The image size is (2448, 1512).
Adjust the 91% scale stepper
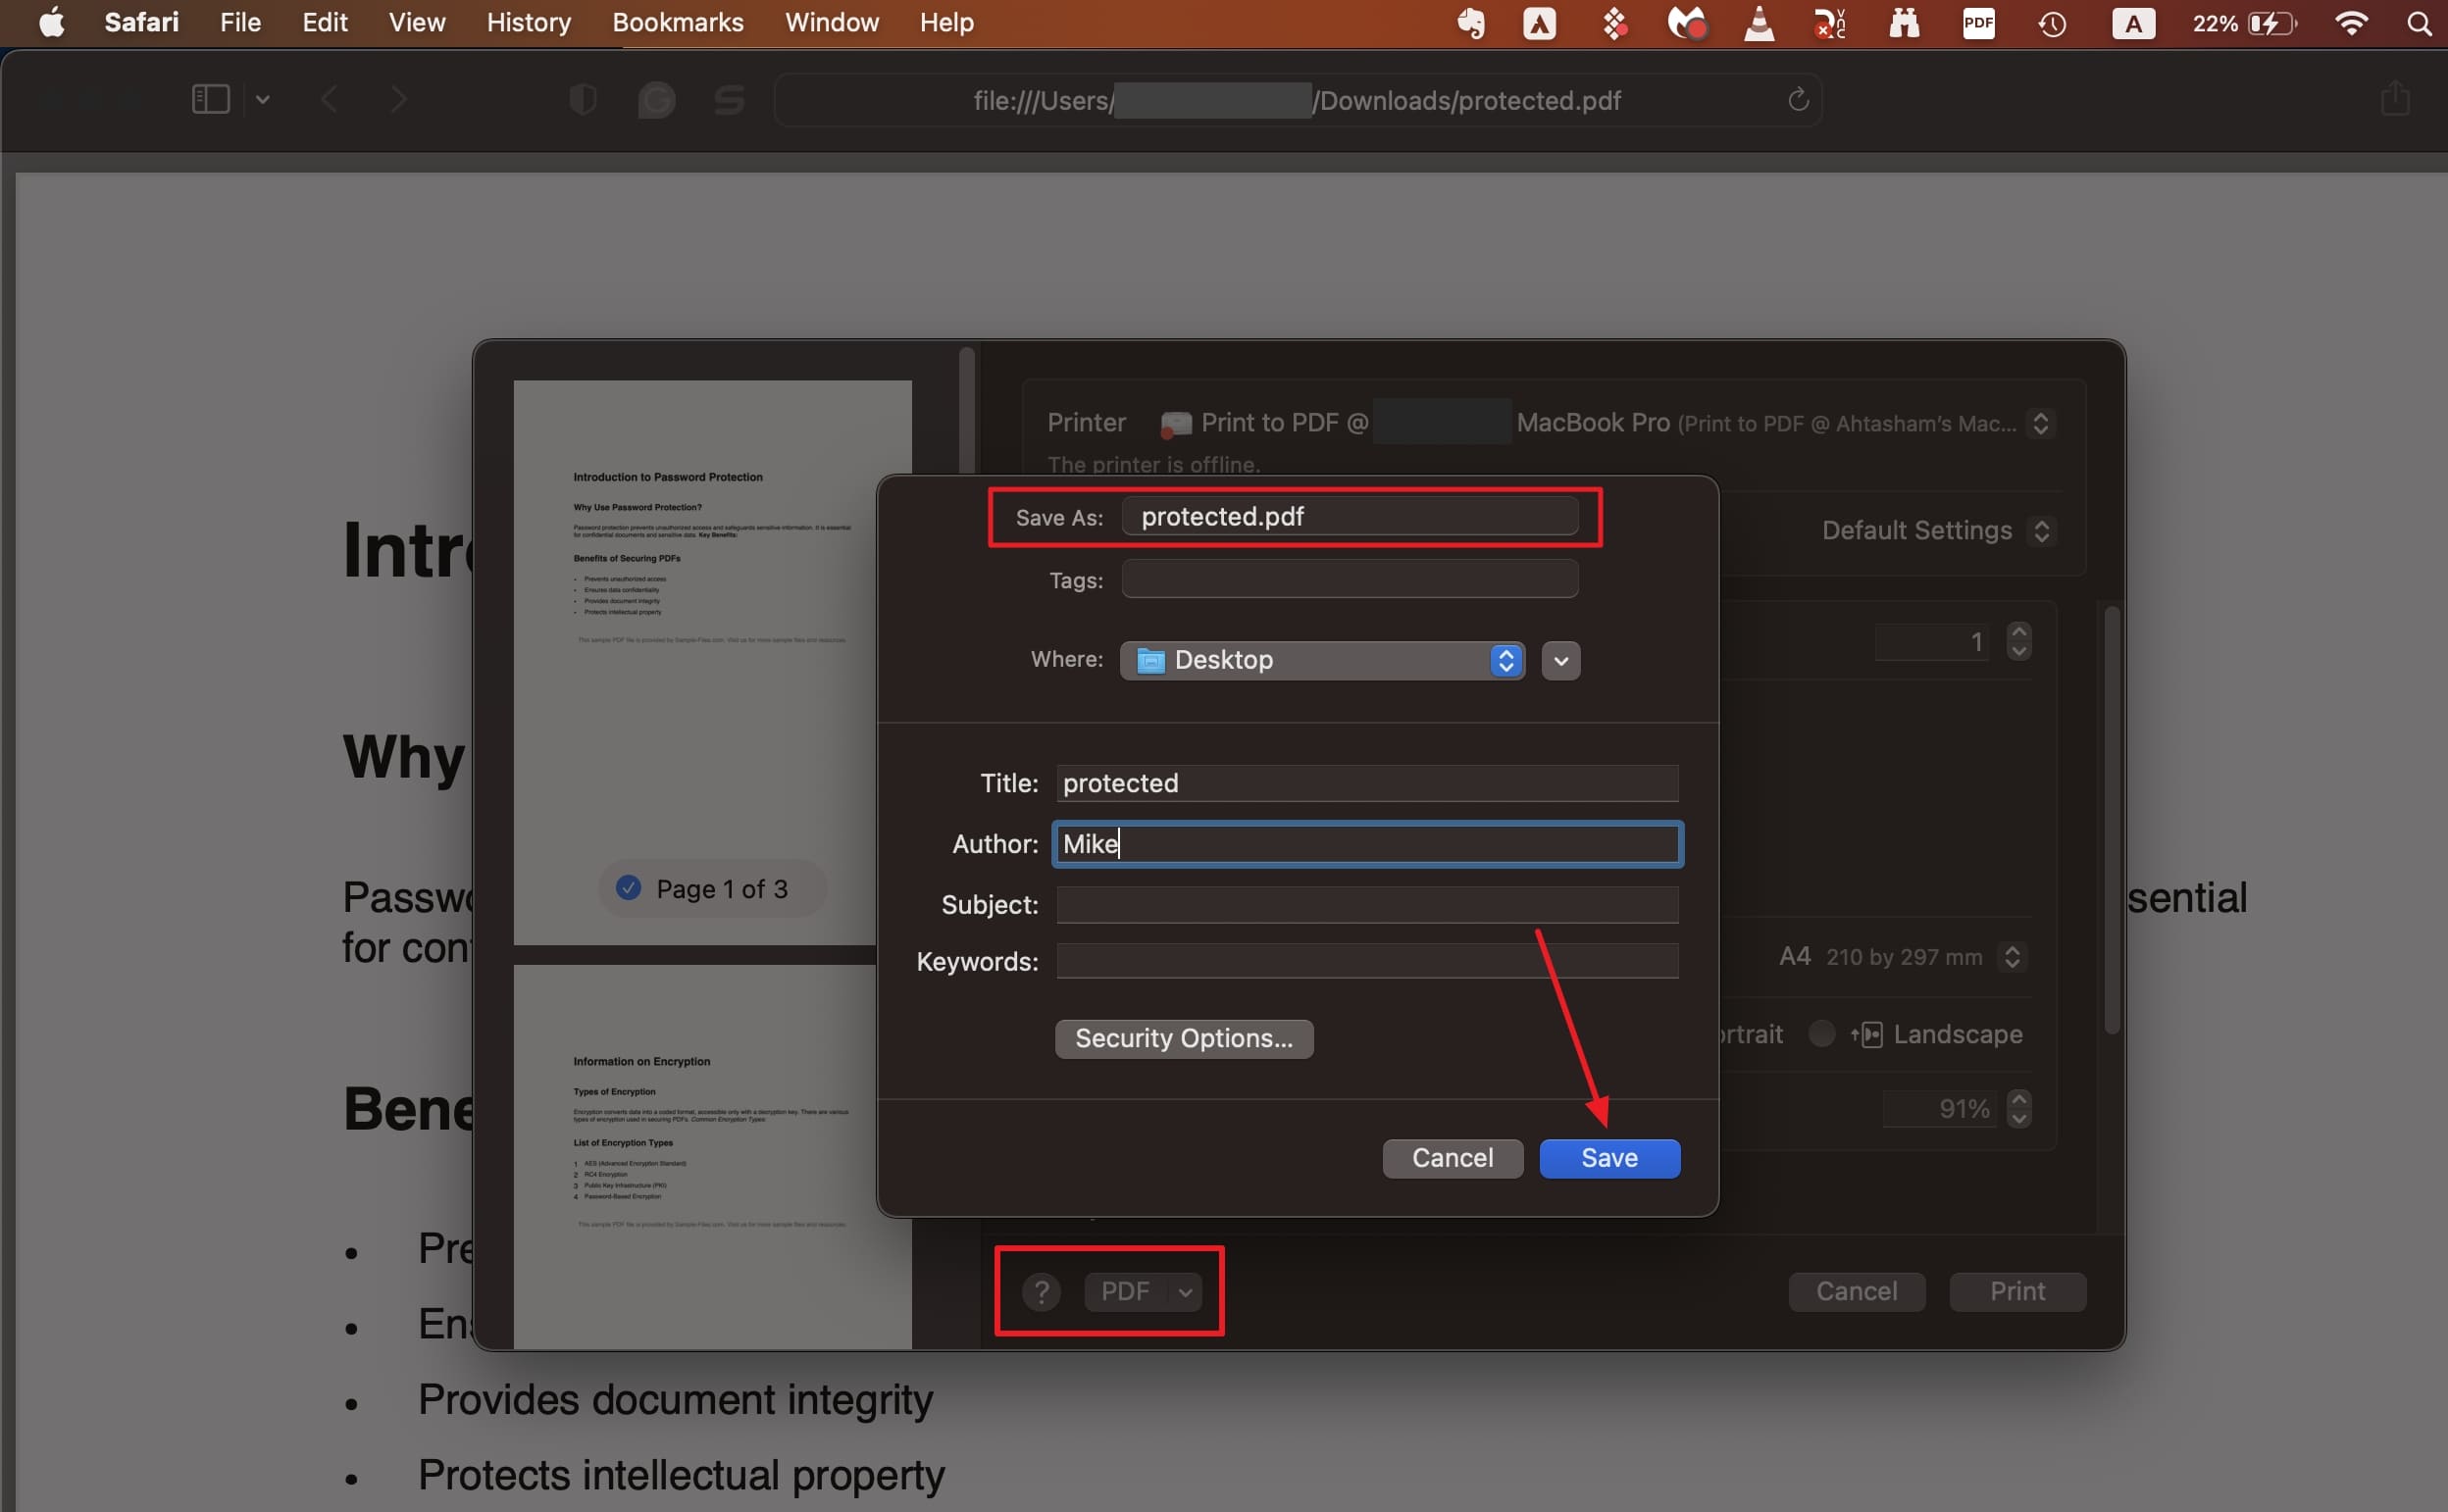coord(2018,1108)
